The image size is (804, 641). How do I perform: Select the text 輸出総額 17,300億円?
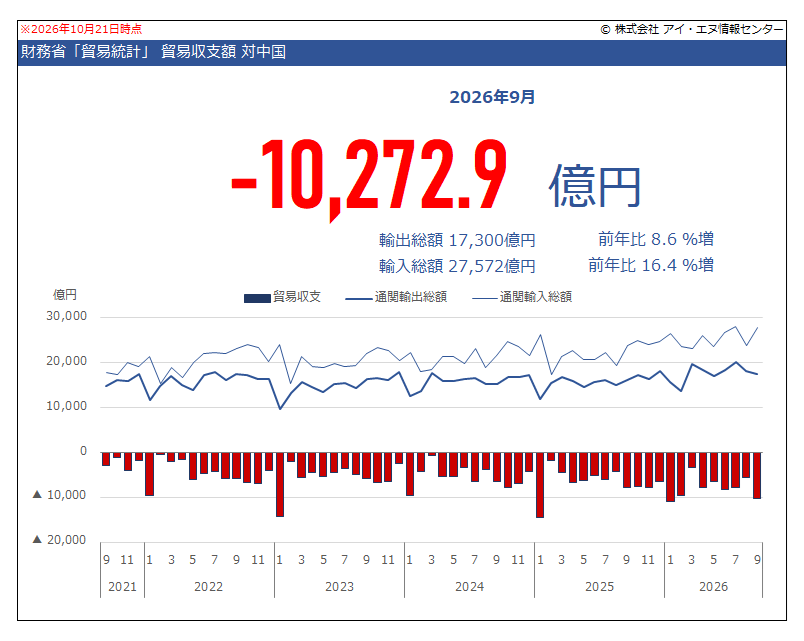click(457, 240)
